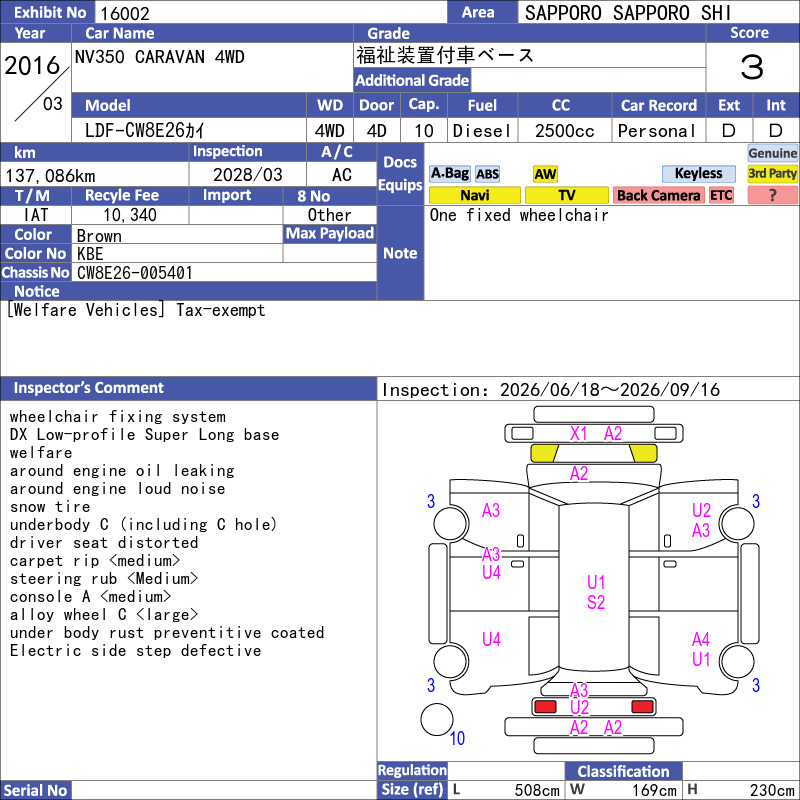The image size is (800, 800).
Task: Click the Additional Grade label
Action: coord(412,80)
